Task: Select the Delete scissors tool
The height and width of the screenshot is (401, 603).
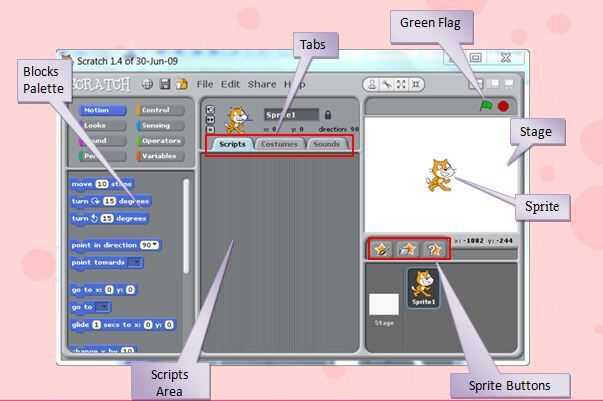Action: pyautogui.click(x=386, y=84)
